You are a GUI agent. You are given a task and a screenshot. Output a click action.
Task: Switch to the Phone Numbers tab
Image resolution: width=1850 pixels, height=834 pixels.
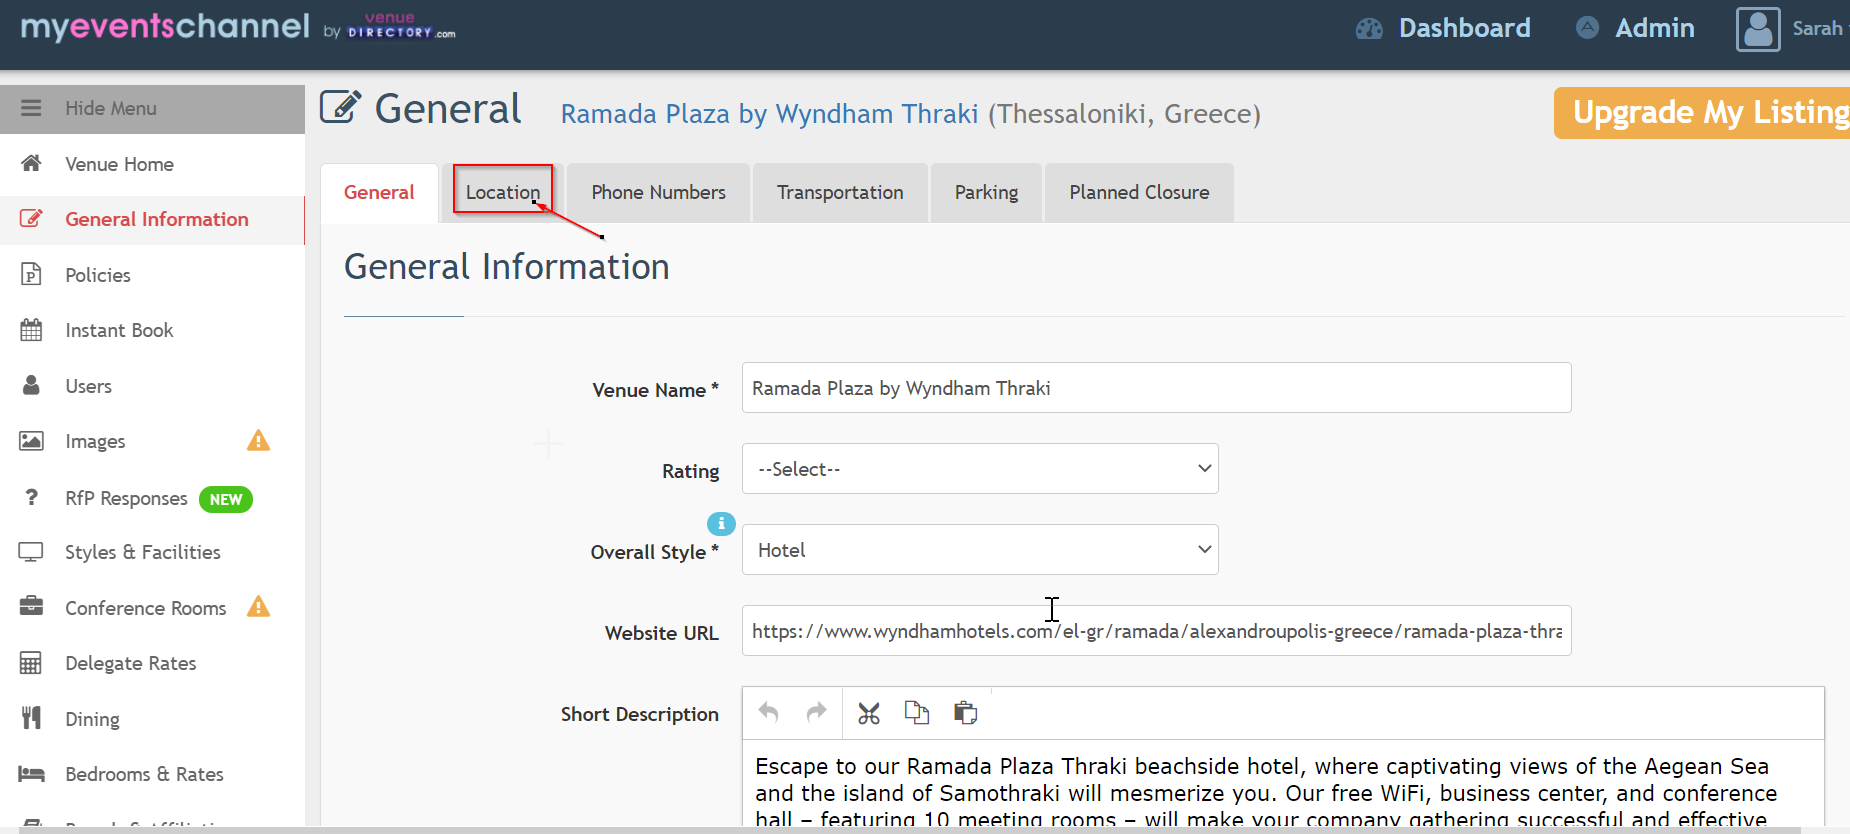click(658, 192)
